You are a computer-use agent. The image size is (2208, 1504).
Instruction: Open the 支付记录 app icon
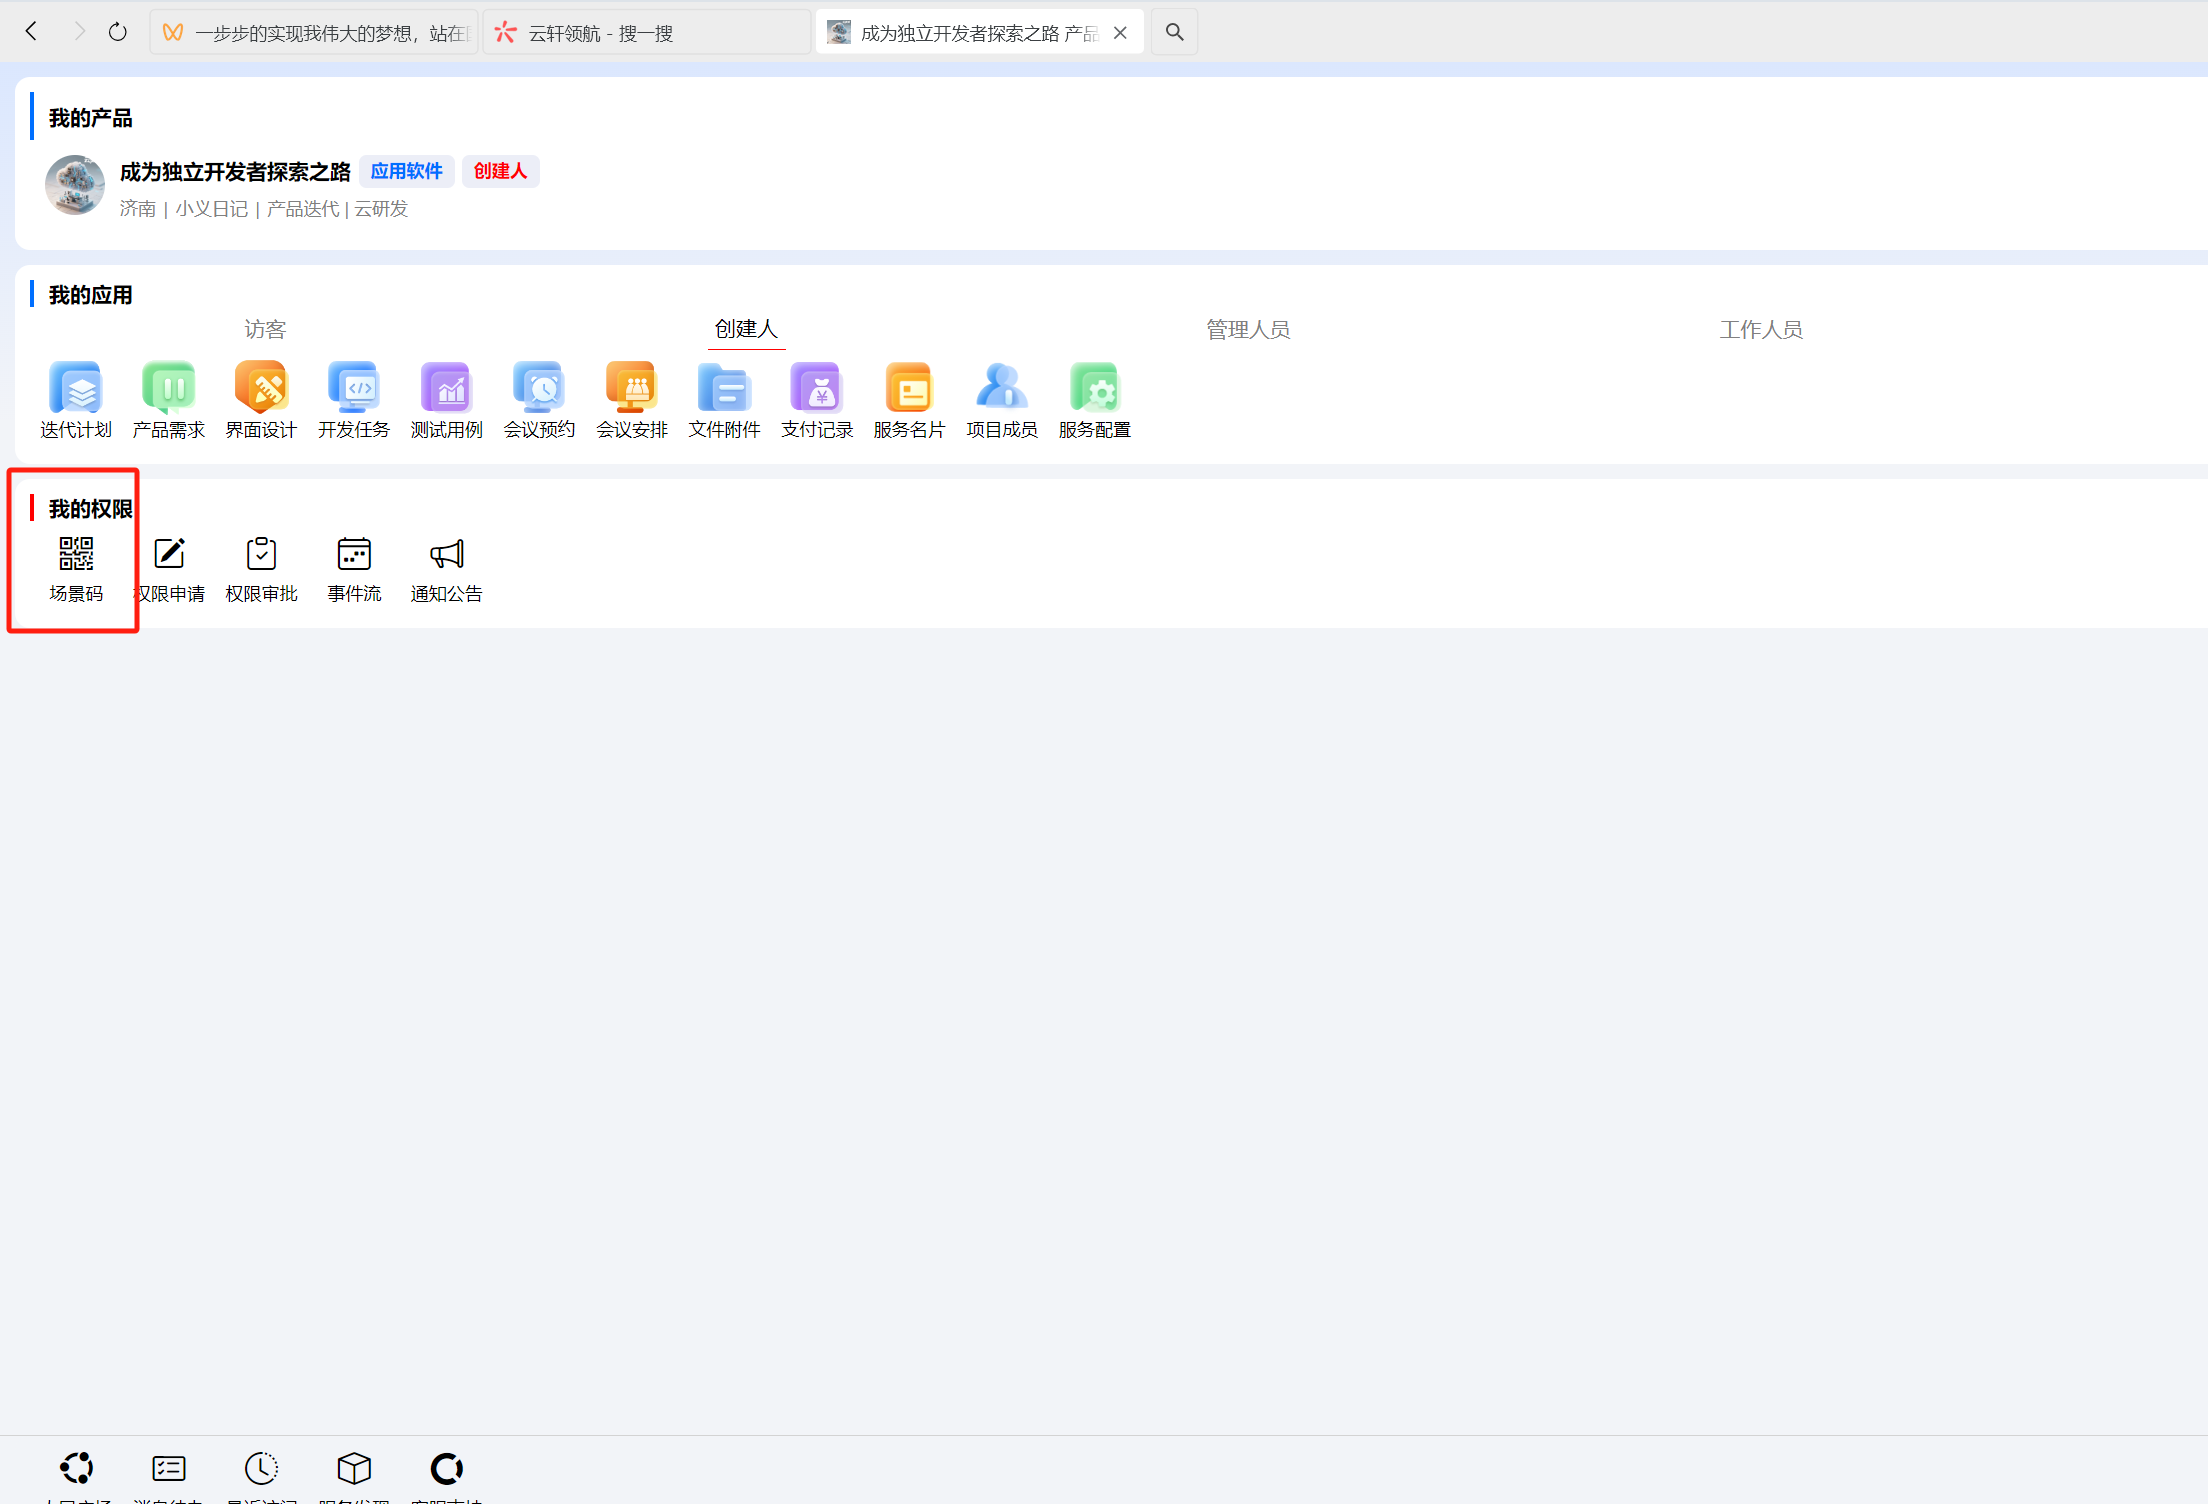click(817, 388)
